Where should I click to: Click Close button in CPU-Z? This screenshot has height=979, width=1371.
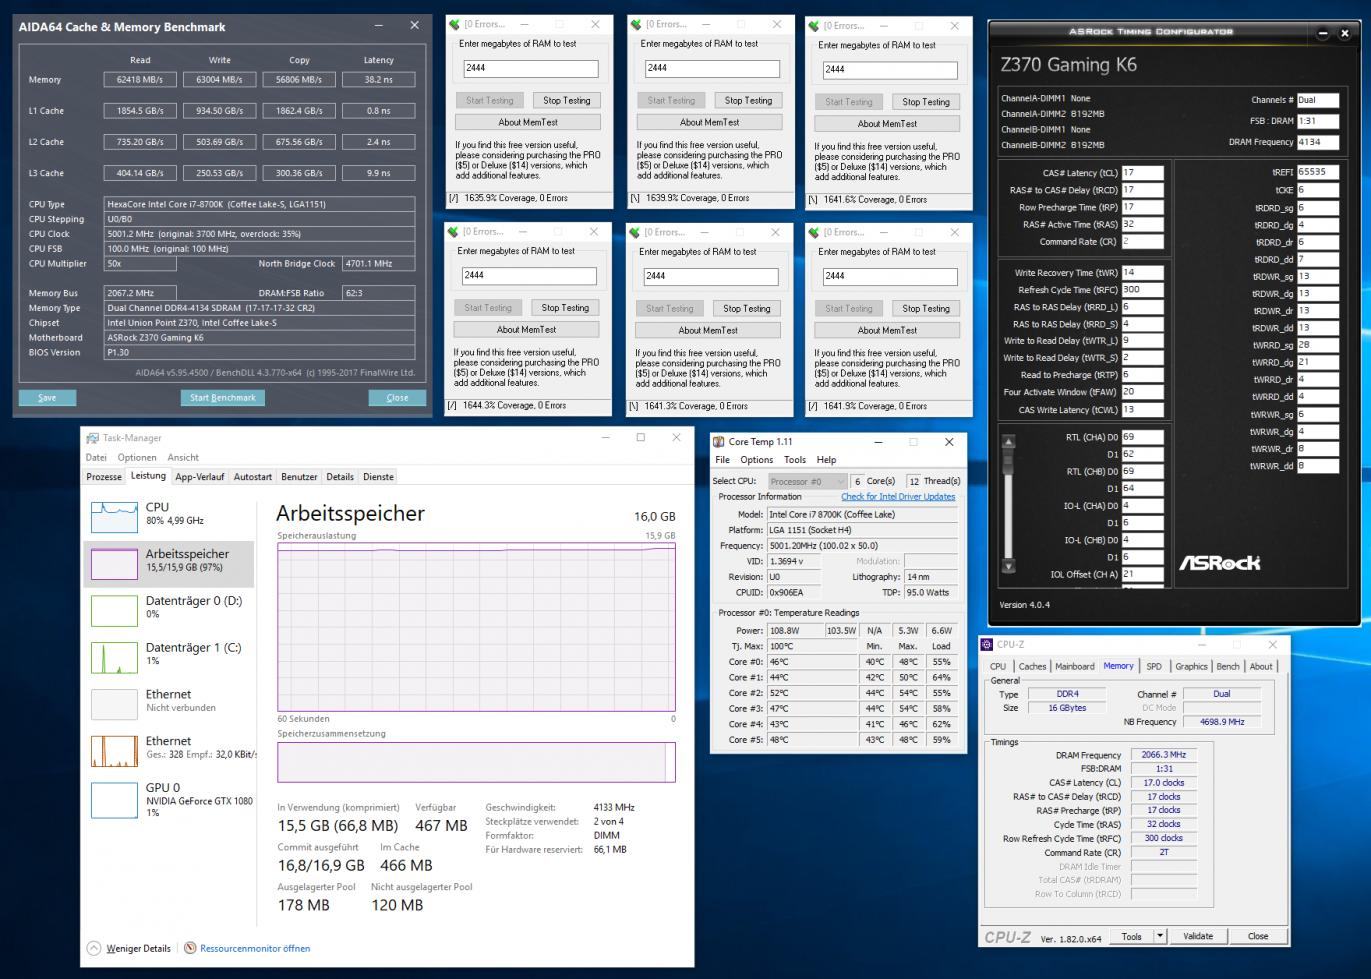[x=1258, y=936]
